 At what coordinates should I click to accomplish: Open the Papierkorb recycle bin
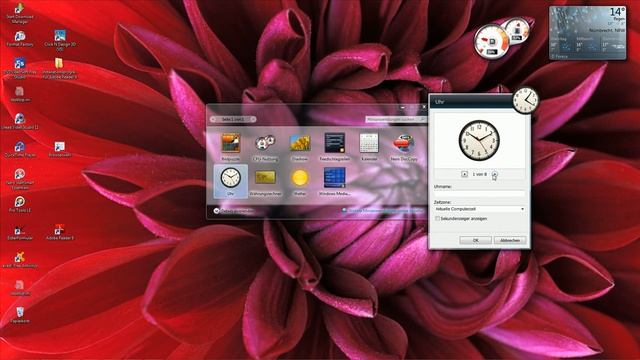click(20, 315)
